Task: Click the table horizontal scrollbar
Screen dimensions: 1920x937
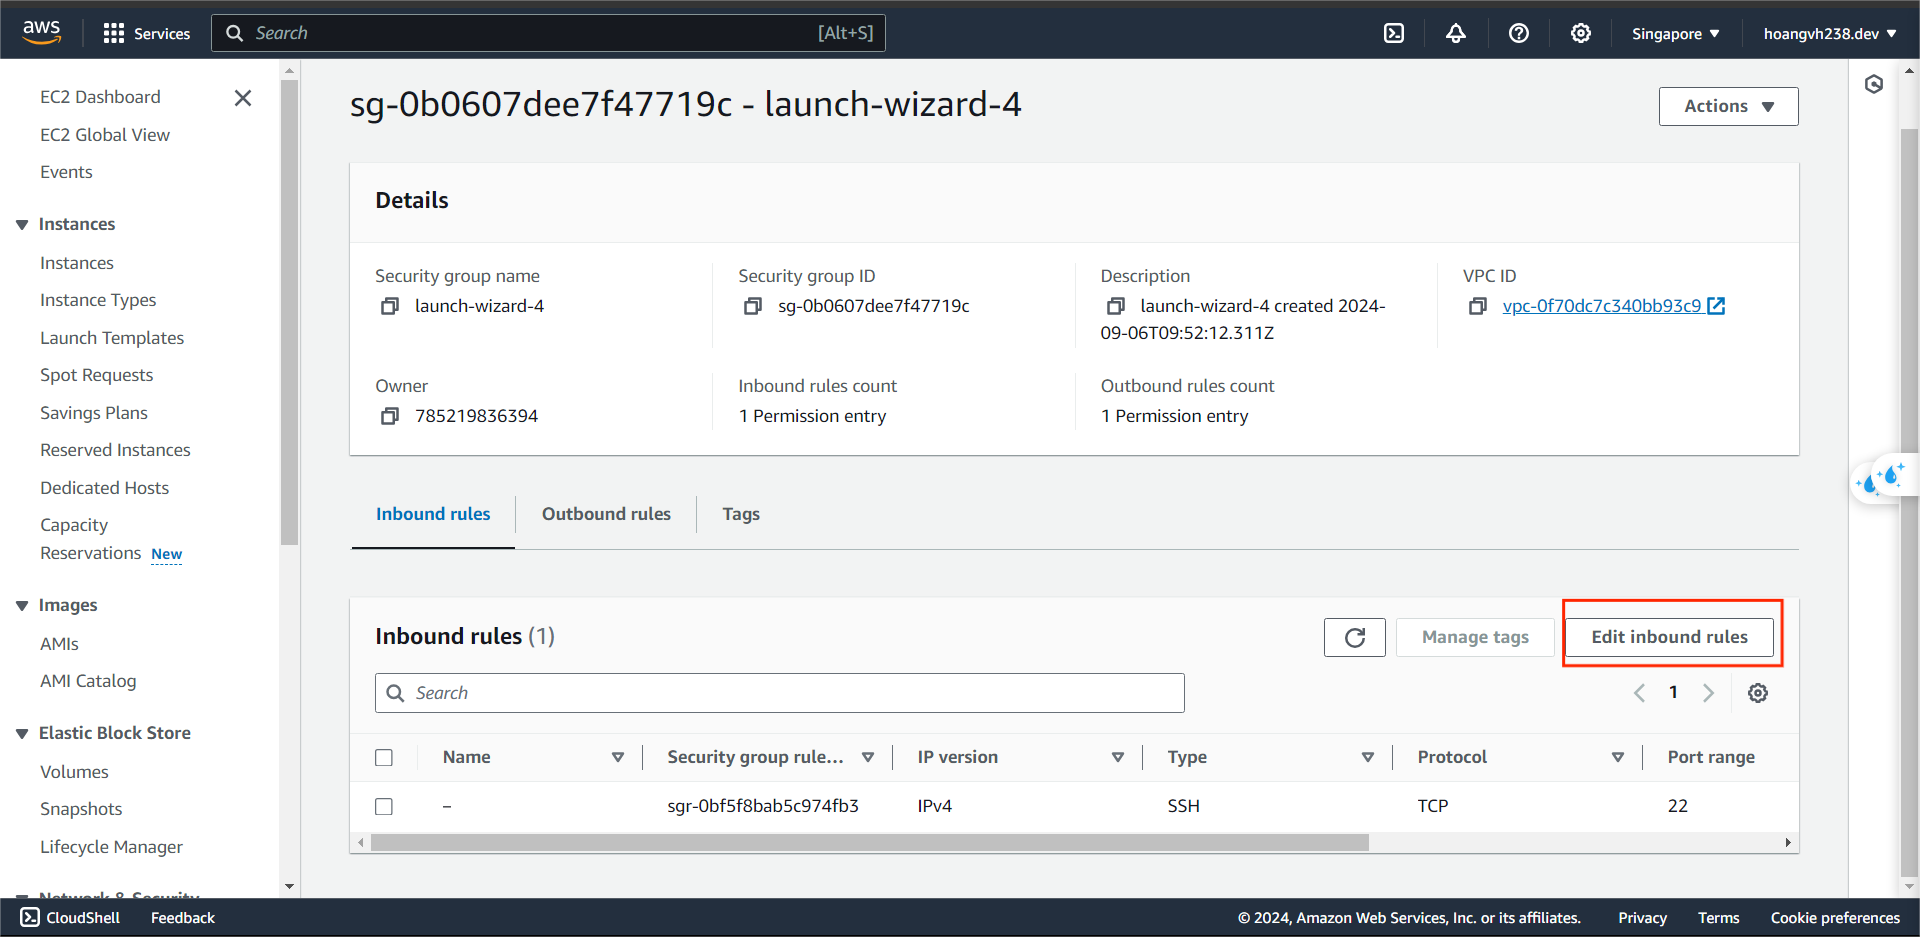Action: [869, 843]
